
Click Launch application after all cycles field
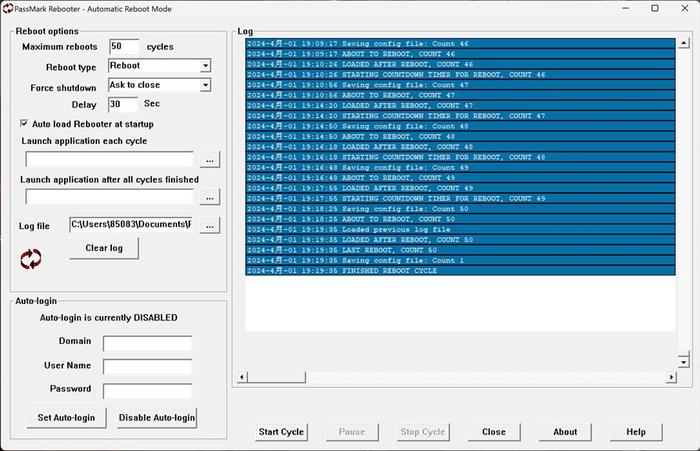pyautogui.click(x=110, y=197)
